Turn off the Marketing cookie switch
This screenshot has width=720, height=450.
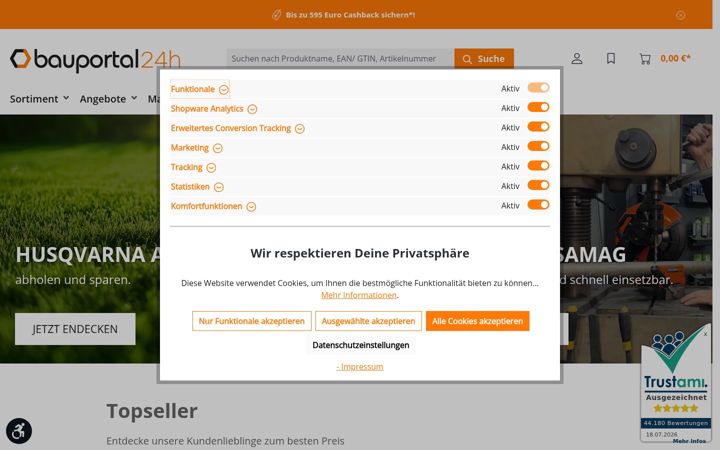click(x=538, y=146)
